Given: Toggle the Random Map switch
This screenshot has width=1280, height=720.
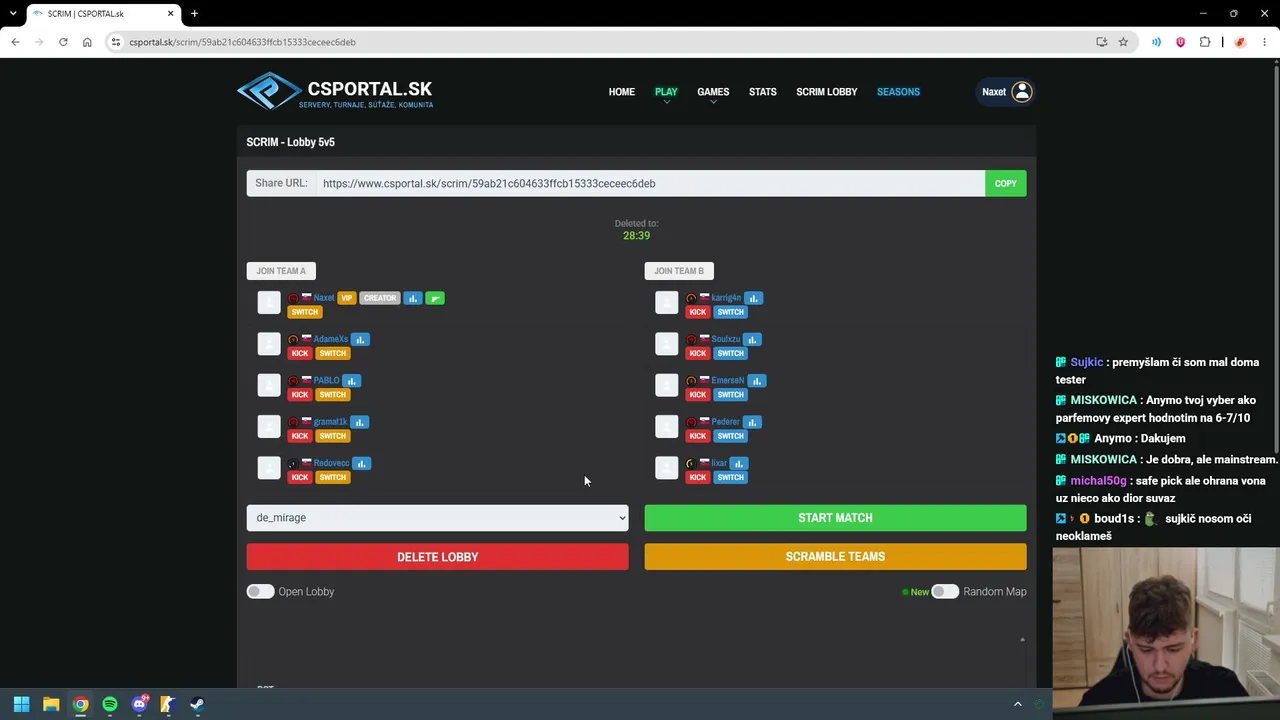Looking at the screenshot, I should point(945,592).
